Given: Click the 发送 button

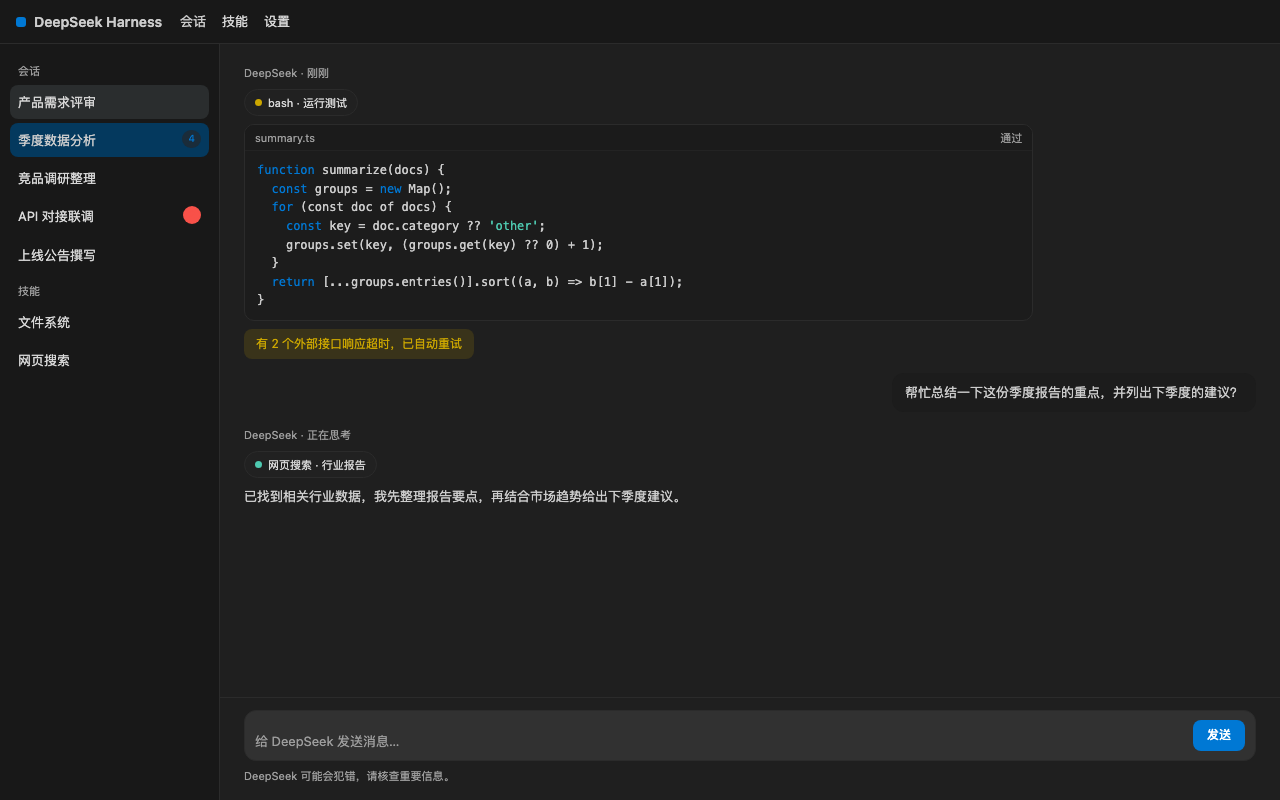Looking at the screenshot, I should [1219, 735].
